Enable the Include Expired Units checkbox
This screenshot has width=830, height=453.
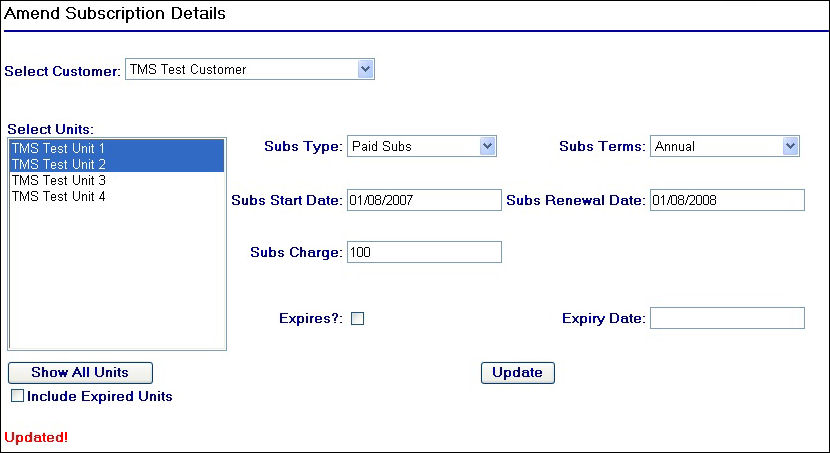17,397
